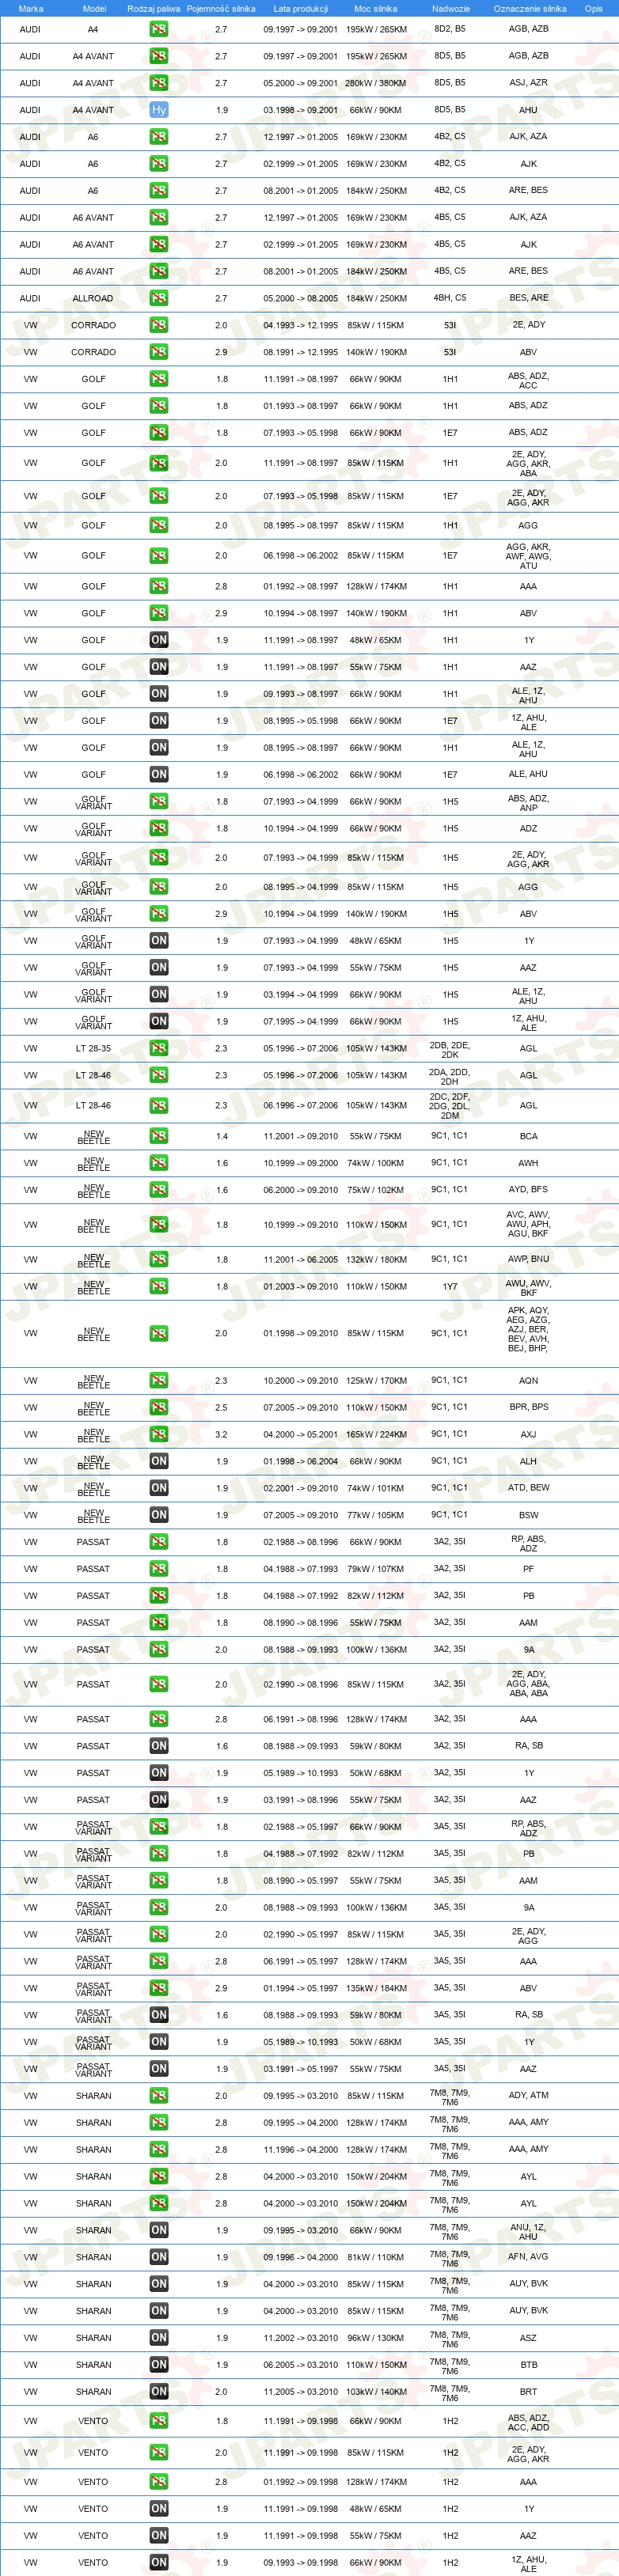The height and width of the screenshot is (2576, 619).
Task: Click the ON diesel icon in the New Beetle BSW row
Action: click(x=158, y=1515)
